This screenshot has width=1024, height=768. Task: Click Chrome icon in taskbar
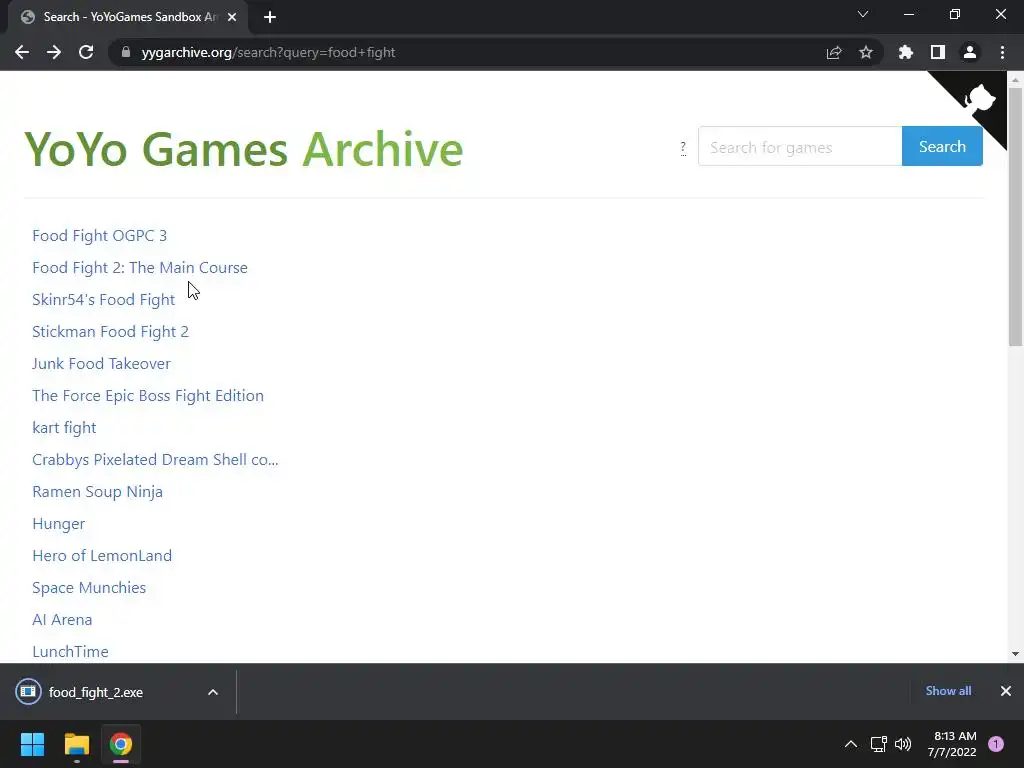click(x=121, y=744)
